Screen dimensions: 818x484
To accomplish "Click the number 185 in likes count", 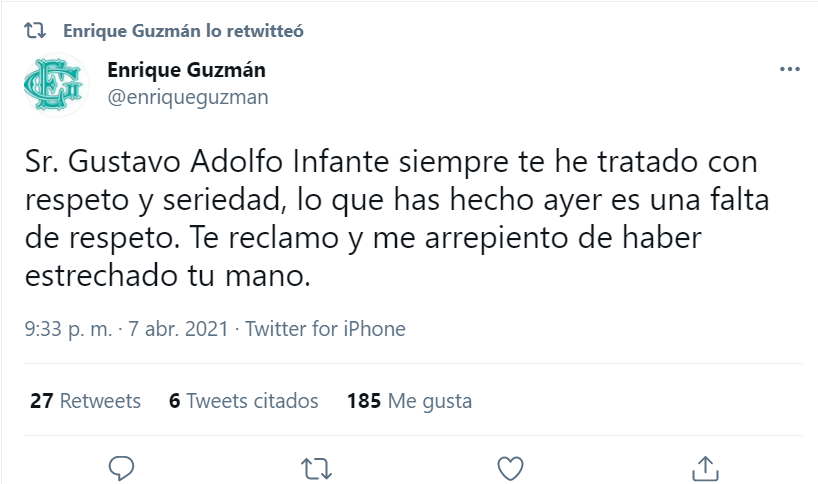I will pyautogui.click(x=364, y=401).
